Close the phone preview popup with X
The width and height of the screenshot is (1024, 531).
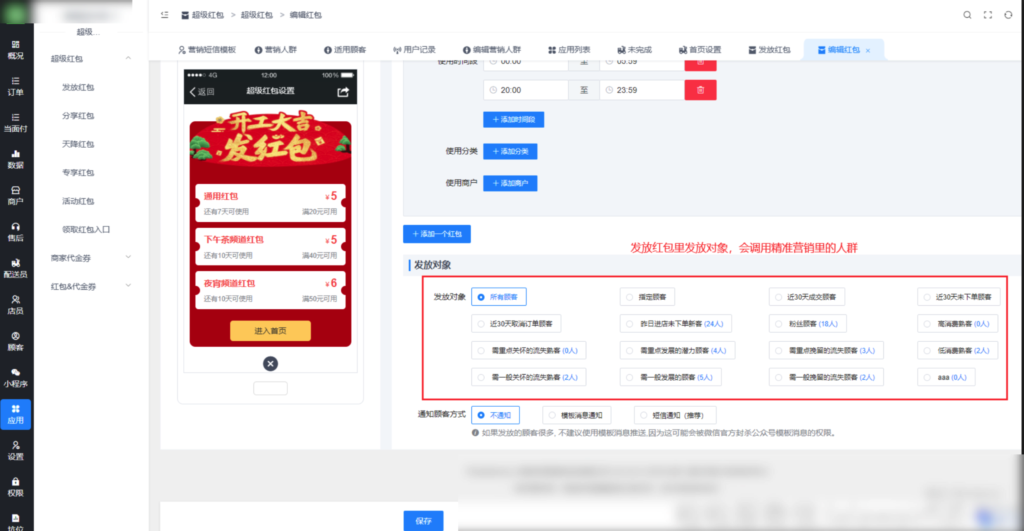[x=270, y=364]
